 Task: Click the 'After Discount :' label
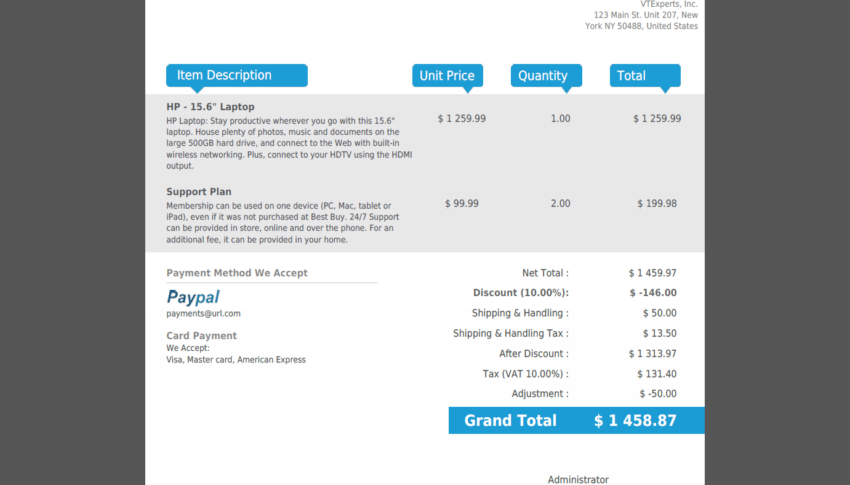[x=534, y=354]
